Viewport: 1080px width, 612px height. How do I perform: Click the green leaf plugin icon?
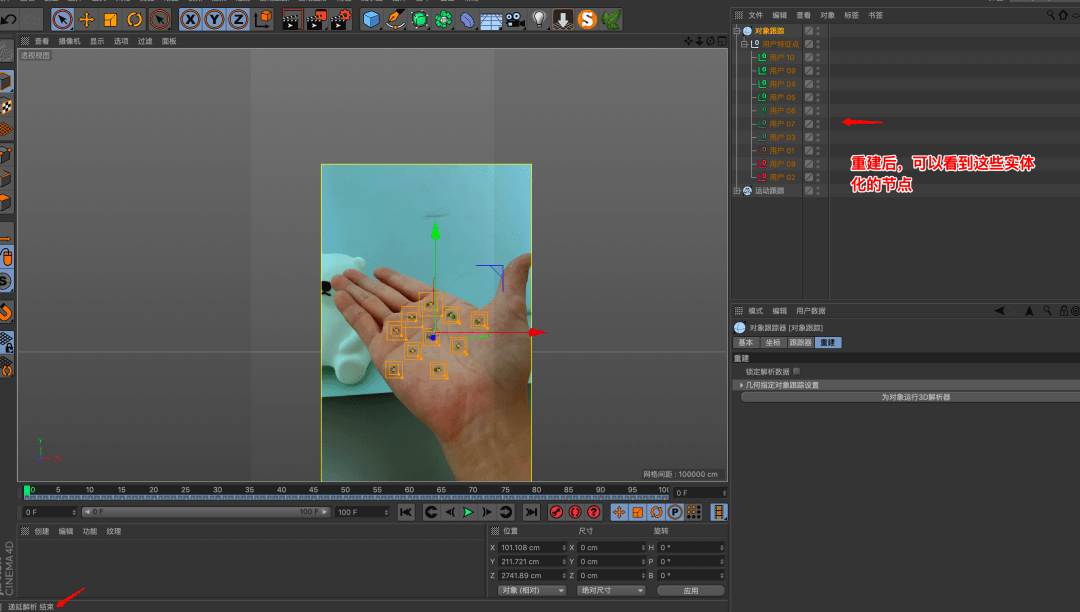[x=611, y=19]
